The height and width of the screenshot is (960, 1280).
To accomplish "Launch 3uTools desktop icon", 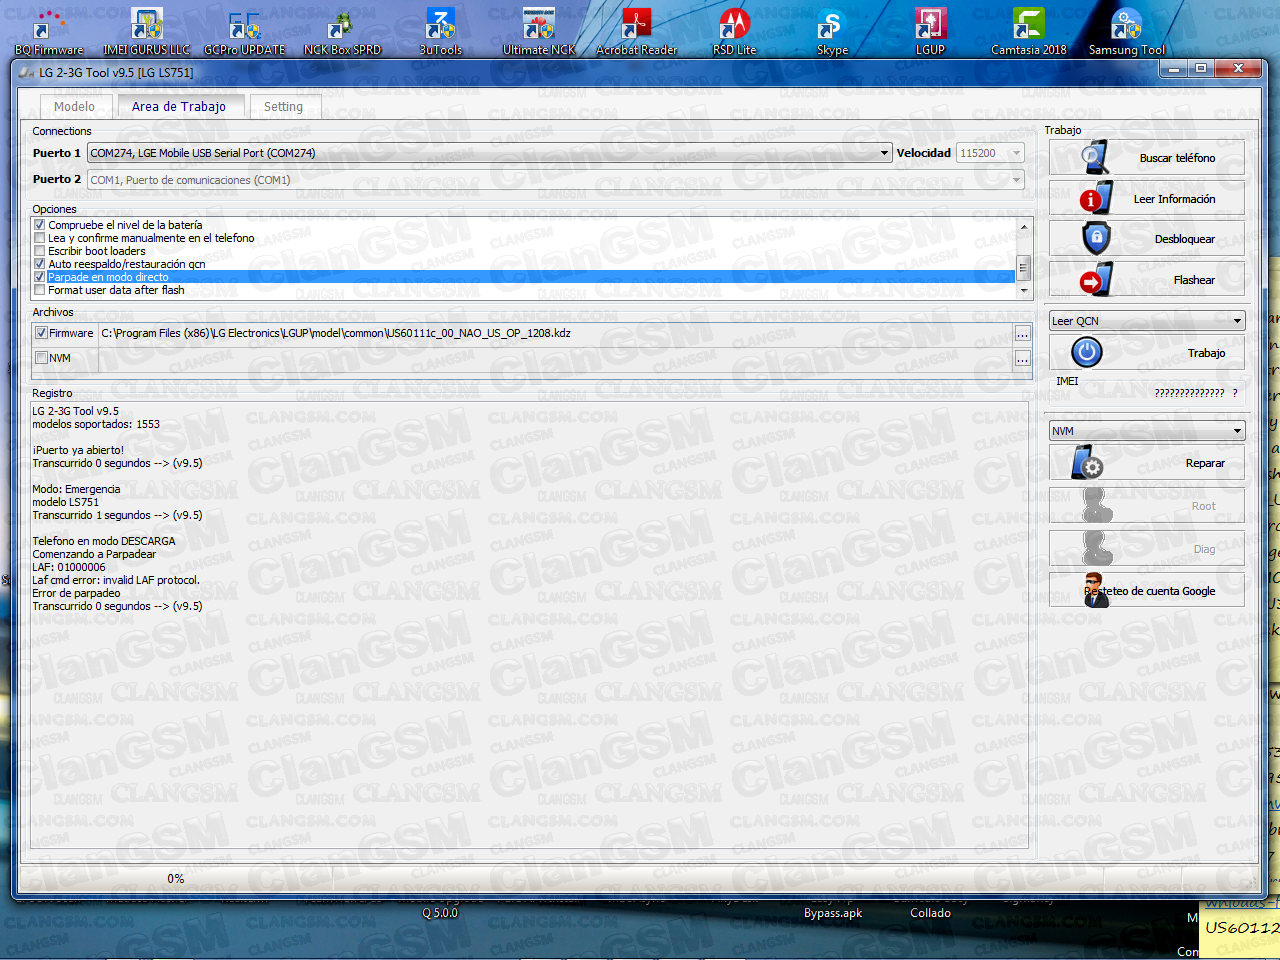I will click(440, 30).
